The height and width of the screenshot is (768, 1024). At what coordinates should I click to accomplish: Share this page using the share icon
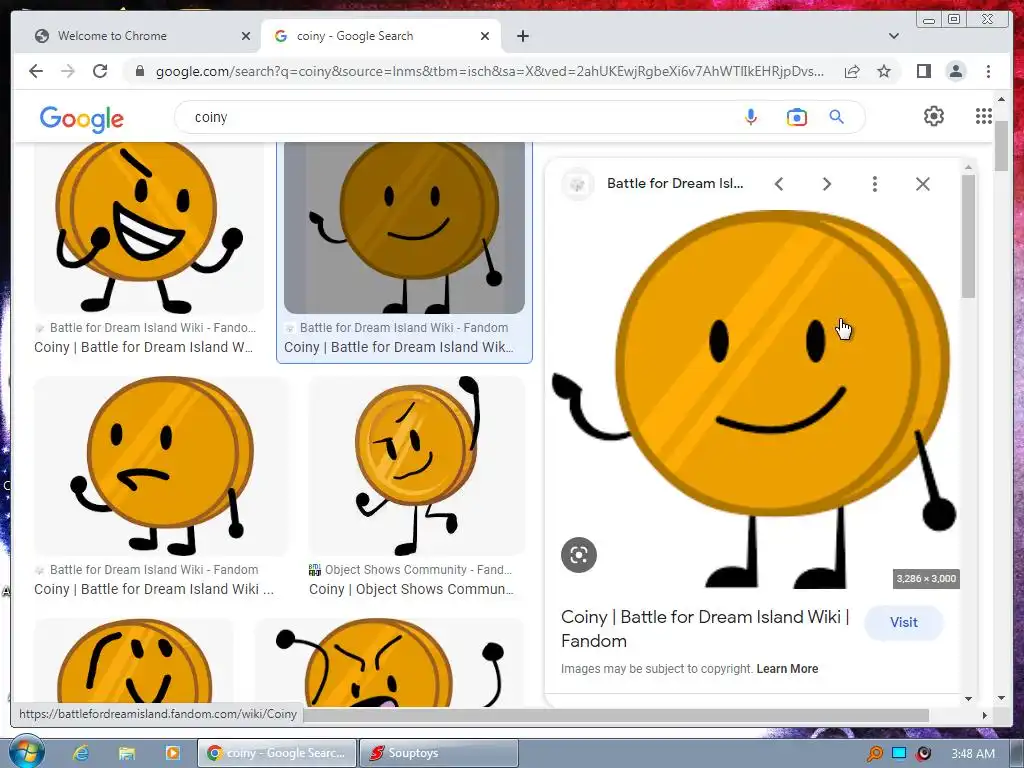tap(852, 71)
